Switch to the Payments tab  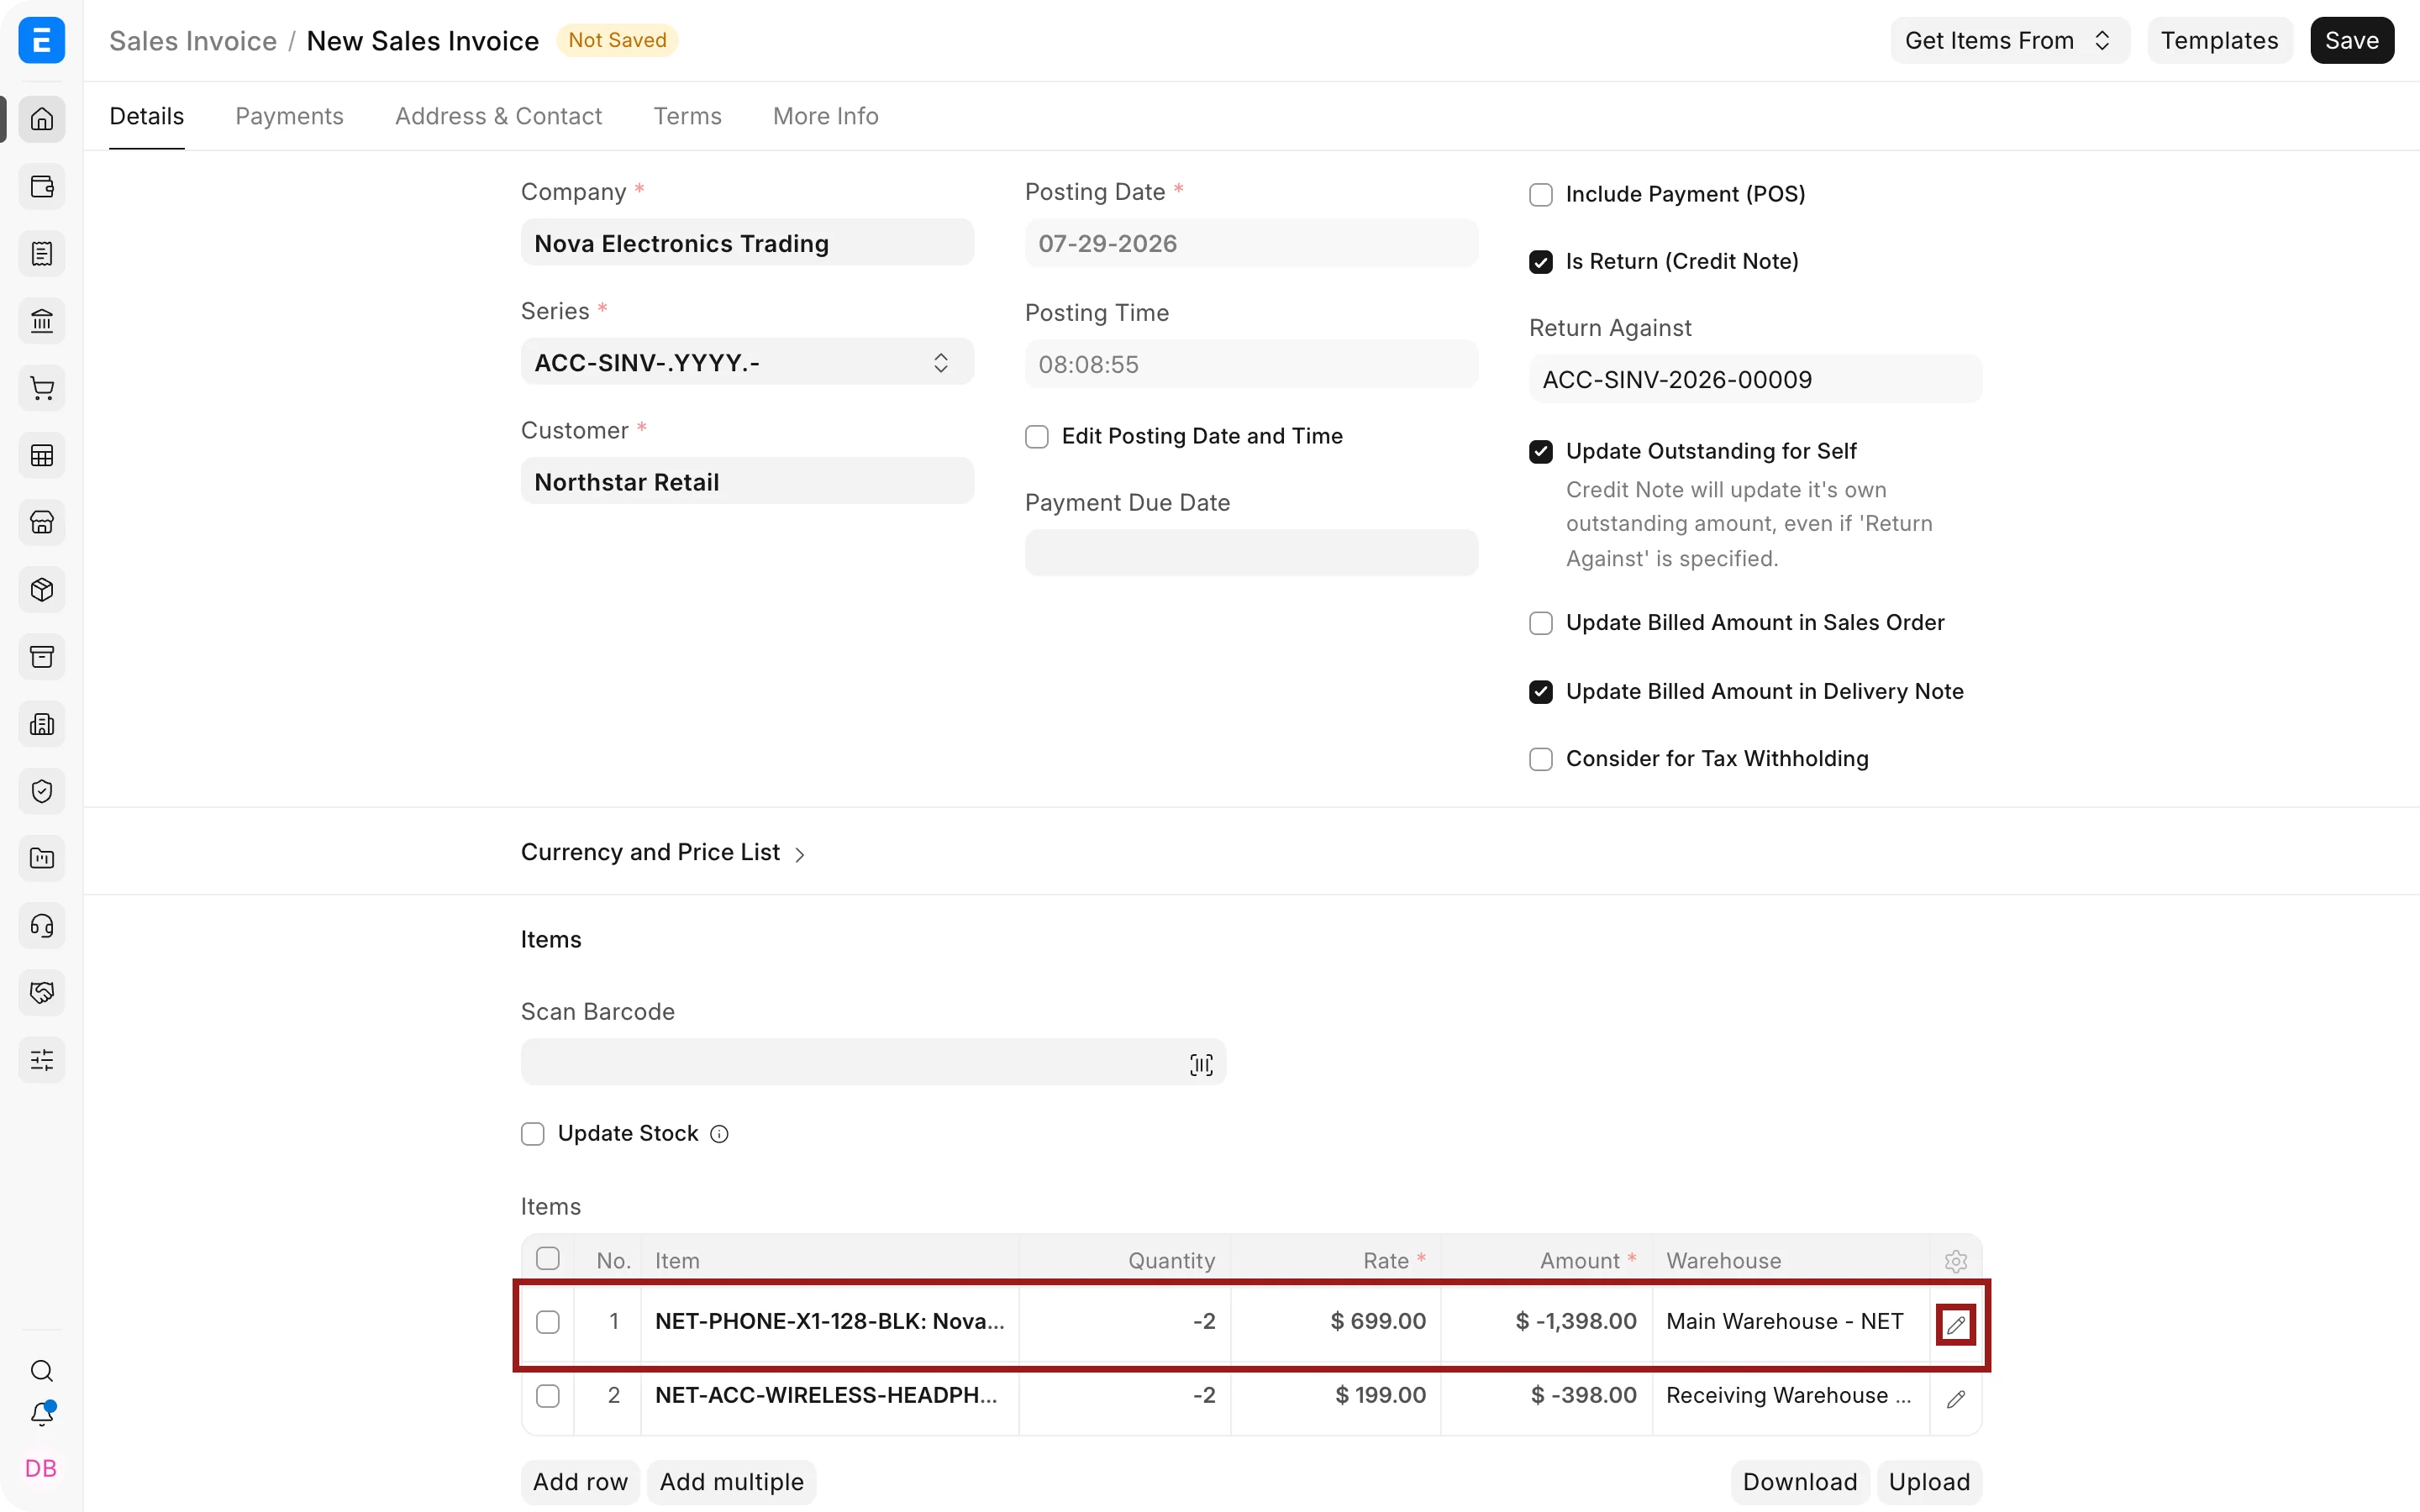(x=289, y=116)
